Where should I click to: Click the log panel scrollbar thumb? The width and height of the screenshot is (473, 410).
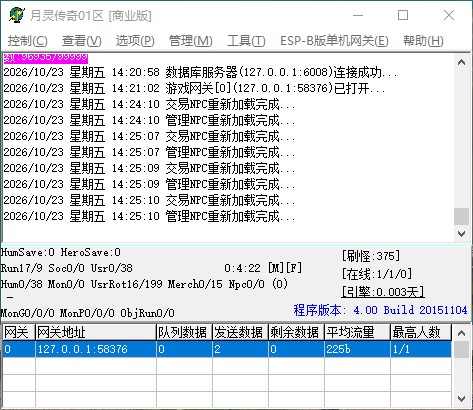pos(462,217)
